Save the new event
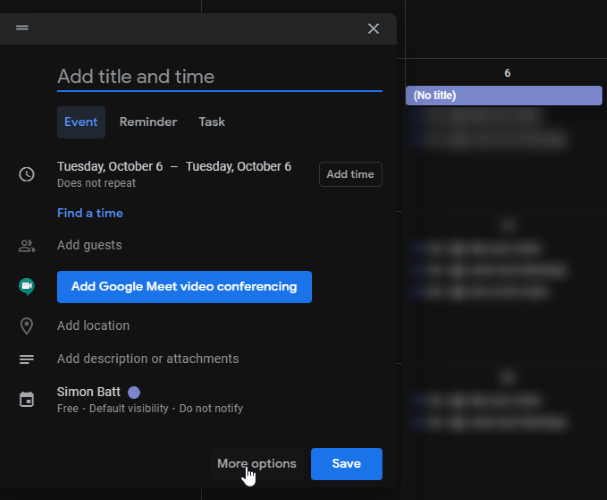Screen dimensions: 607x500 pos(346,464)
